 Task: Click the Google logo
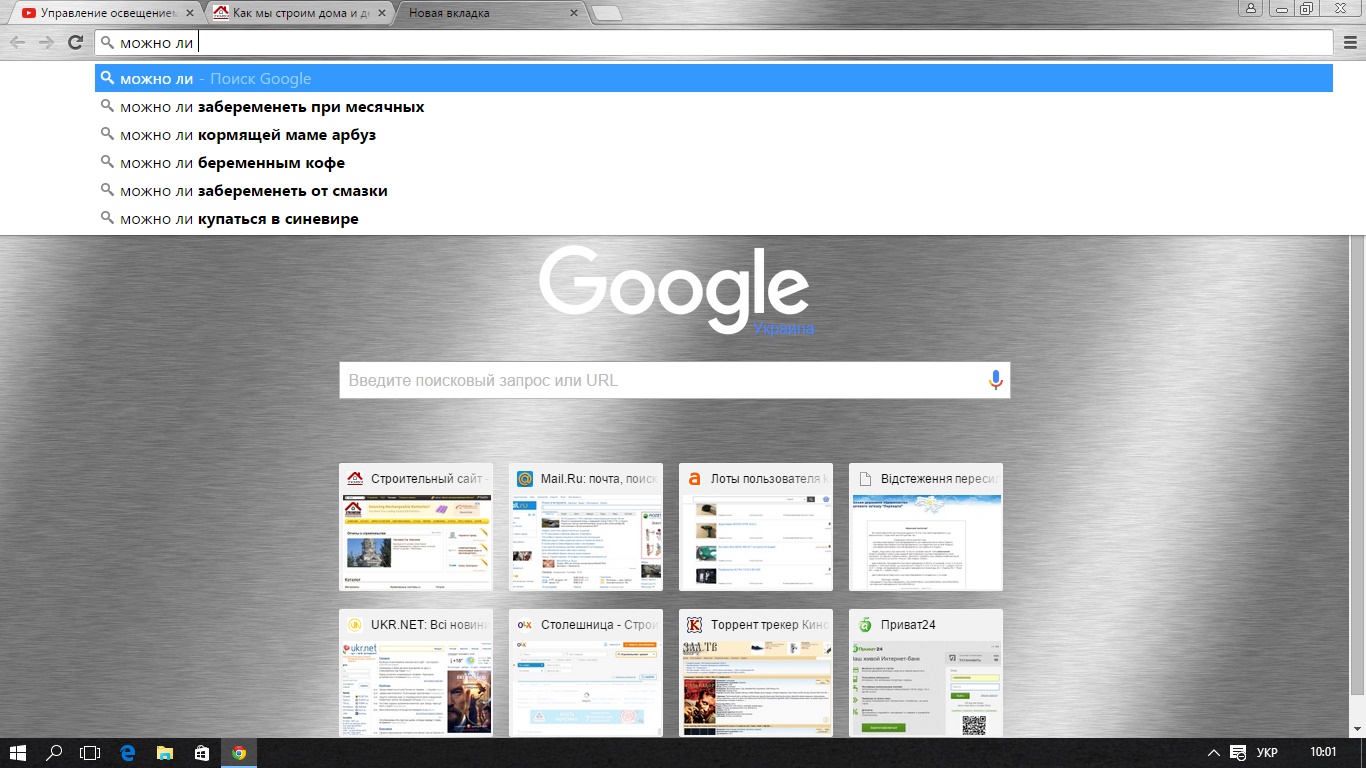675,289
